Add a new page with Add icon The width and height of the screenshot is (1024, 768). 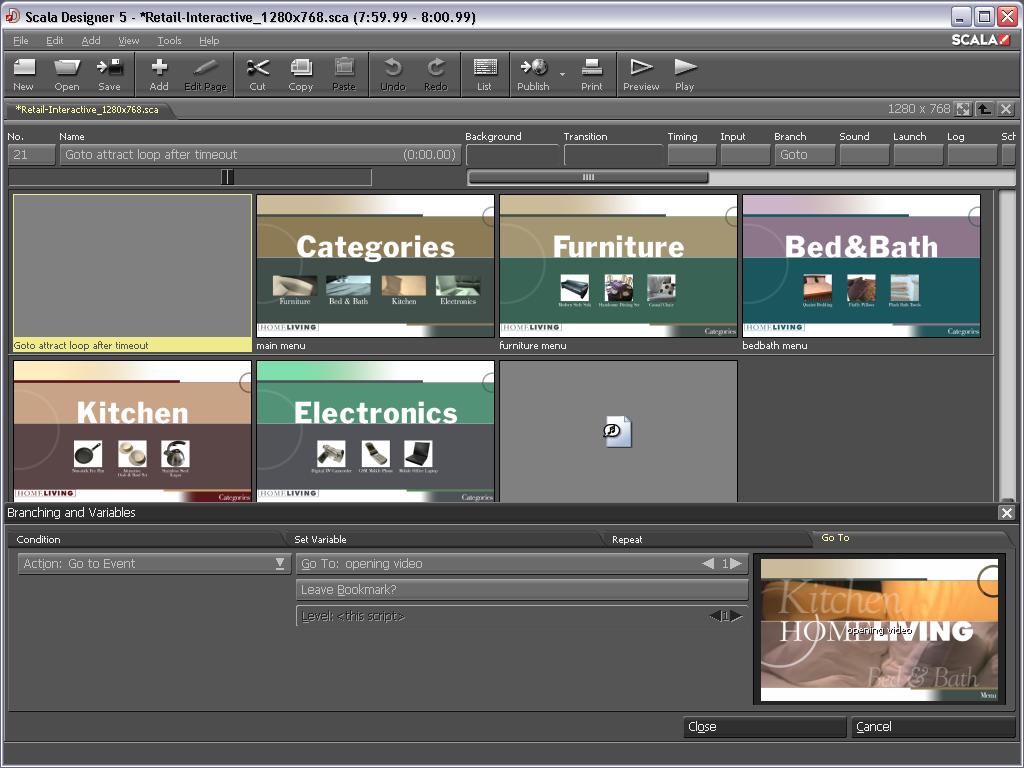[159, 74]
